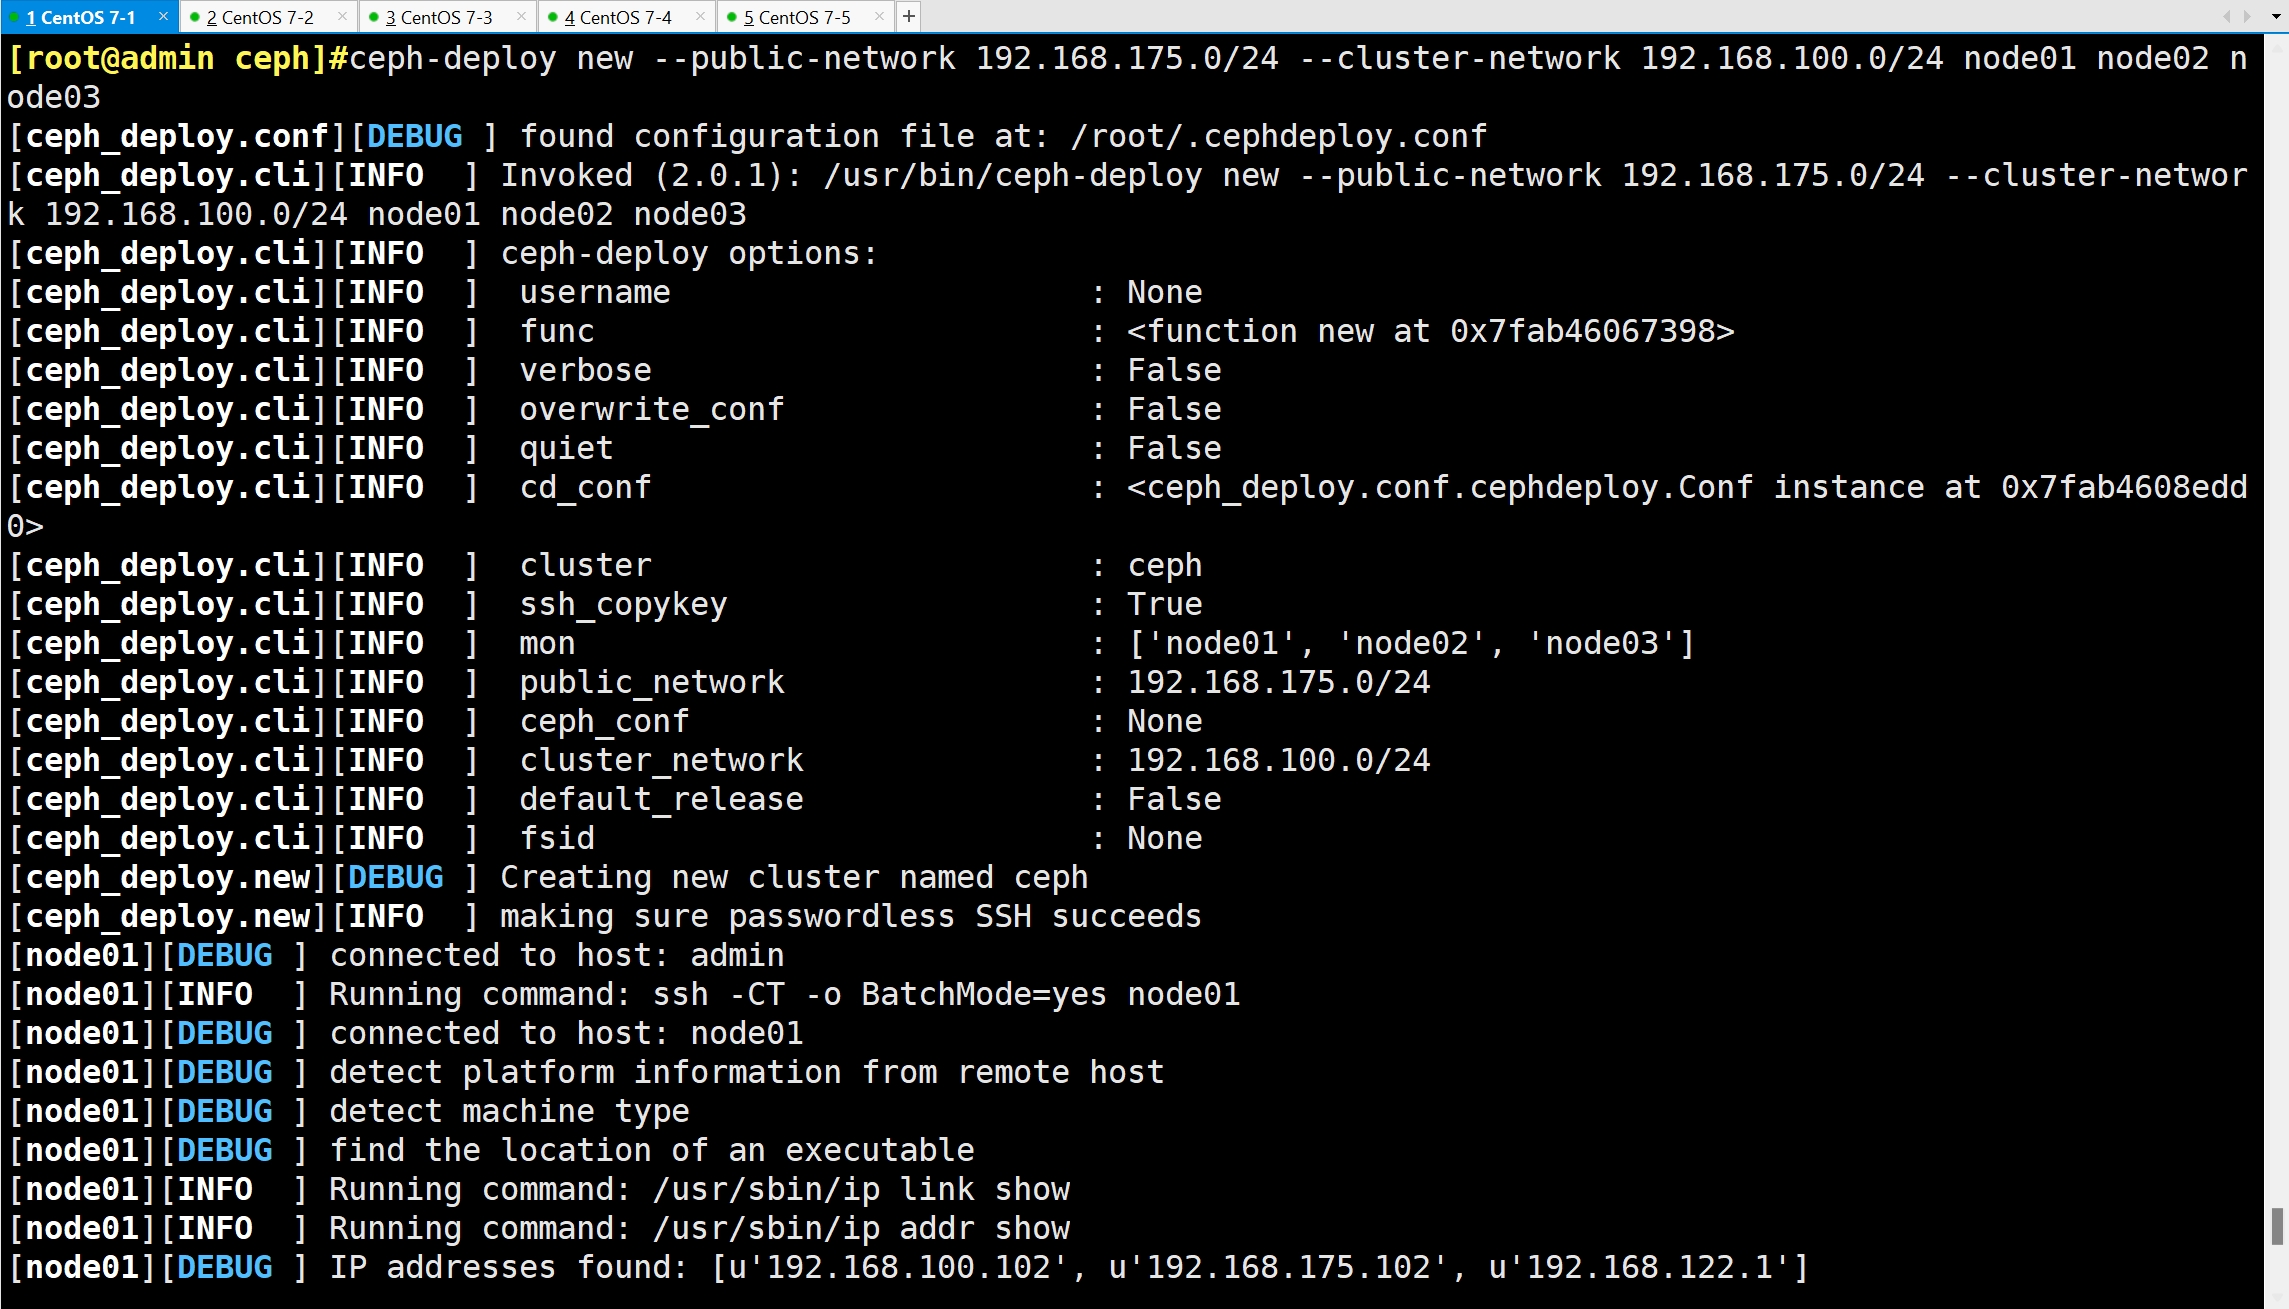Image resolution: width=2289 pixels, height=1309 pixels.
Task: Close the CentOS 7-3 tab
Action: 521,16
